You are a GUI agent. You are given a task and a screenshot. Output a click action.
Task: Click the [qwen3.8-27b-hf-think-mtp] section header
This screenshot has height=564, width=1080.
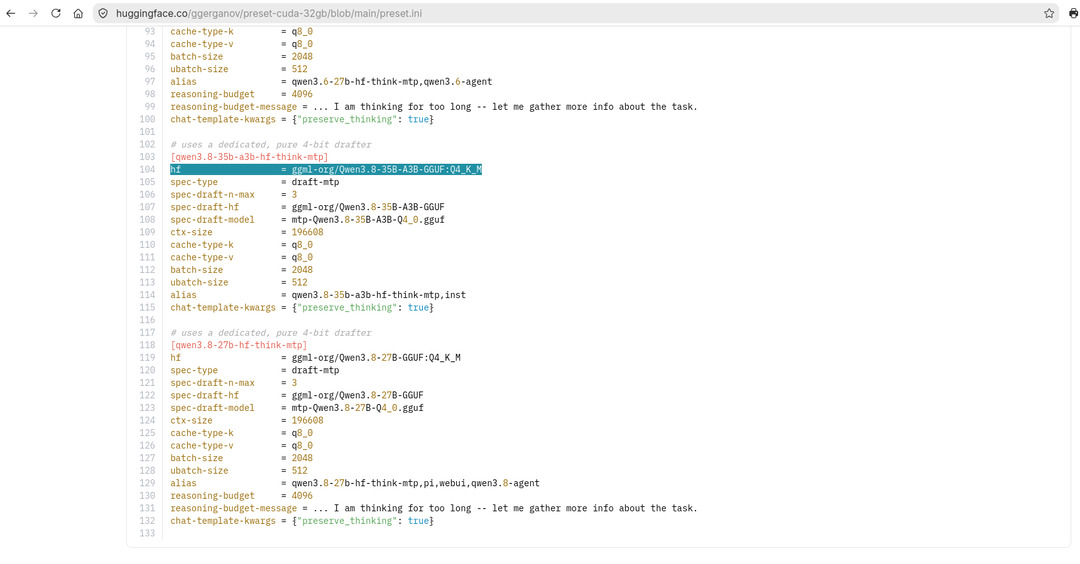pos(239,345)
